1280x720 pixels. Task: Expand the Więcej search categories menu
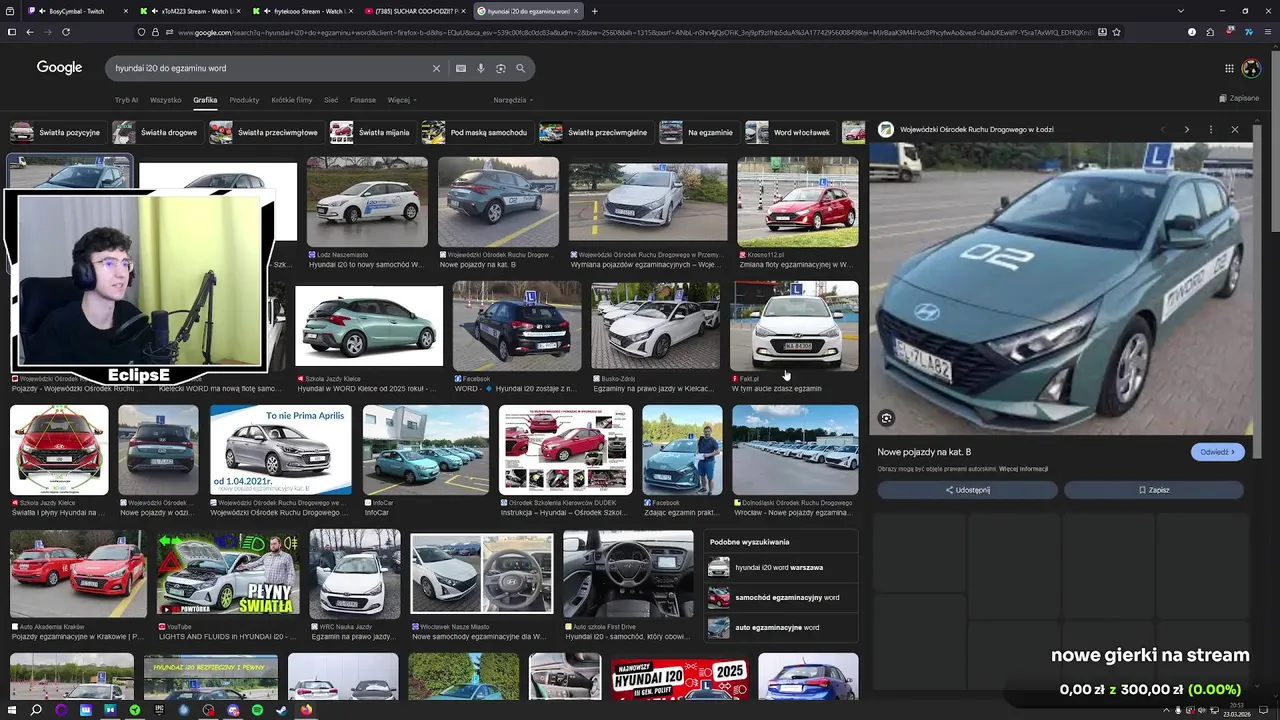point(402,100)
